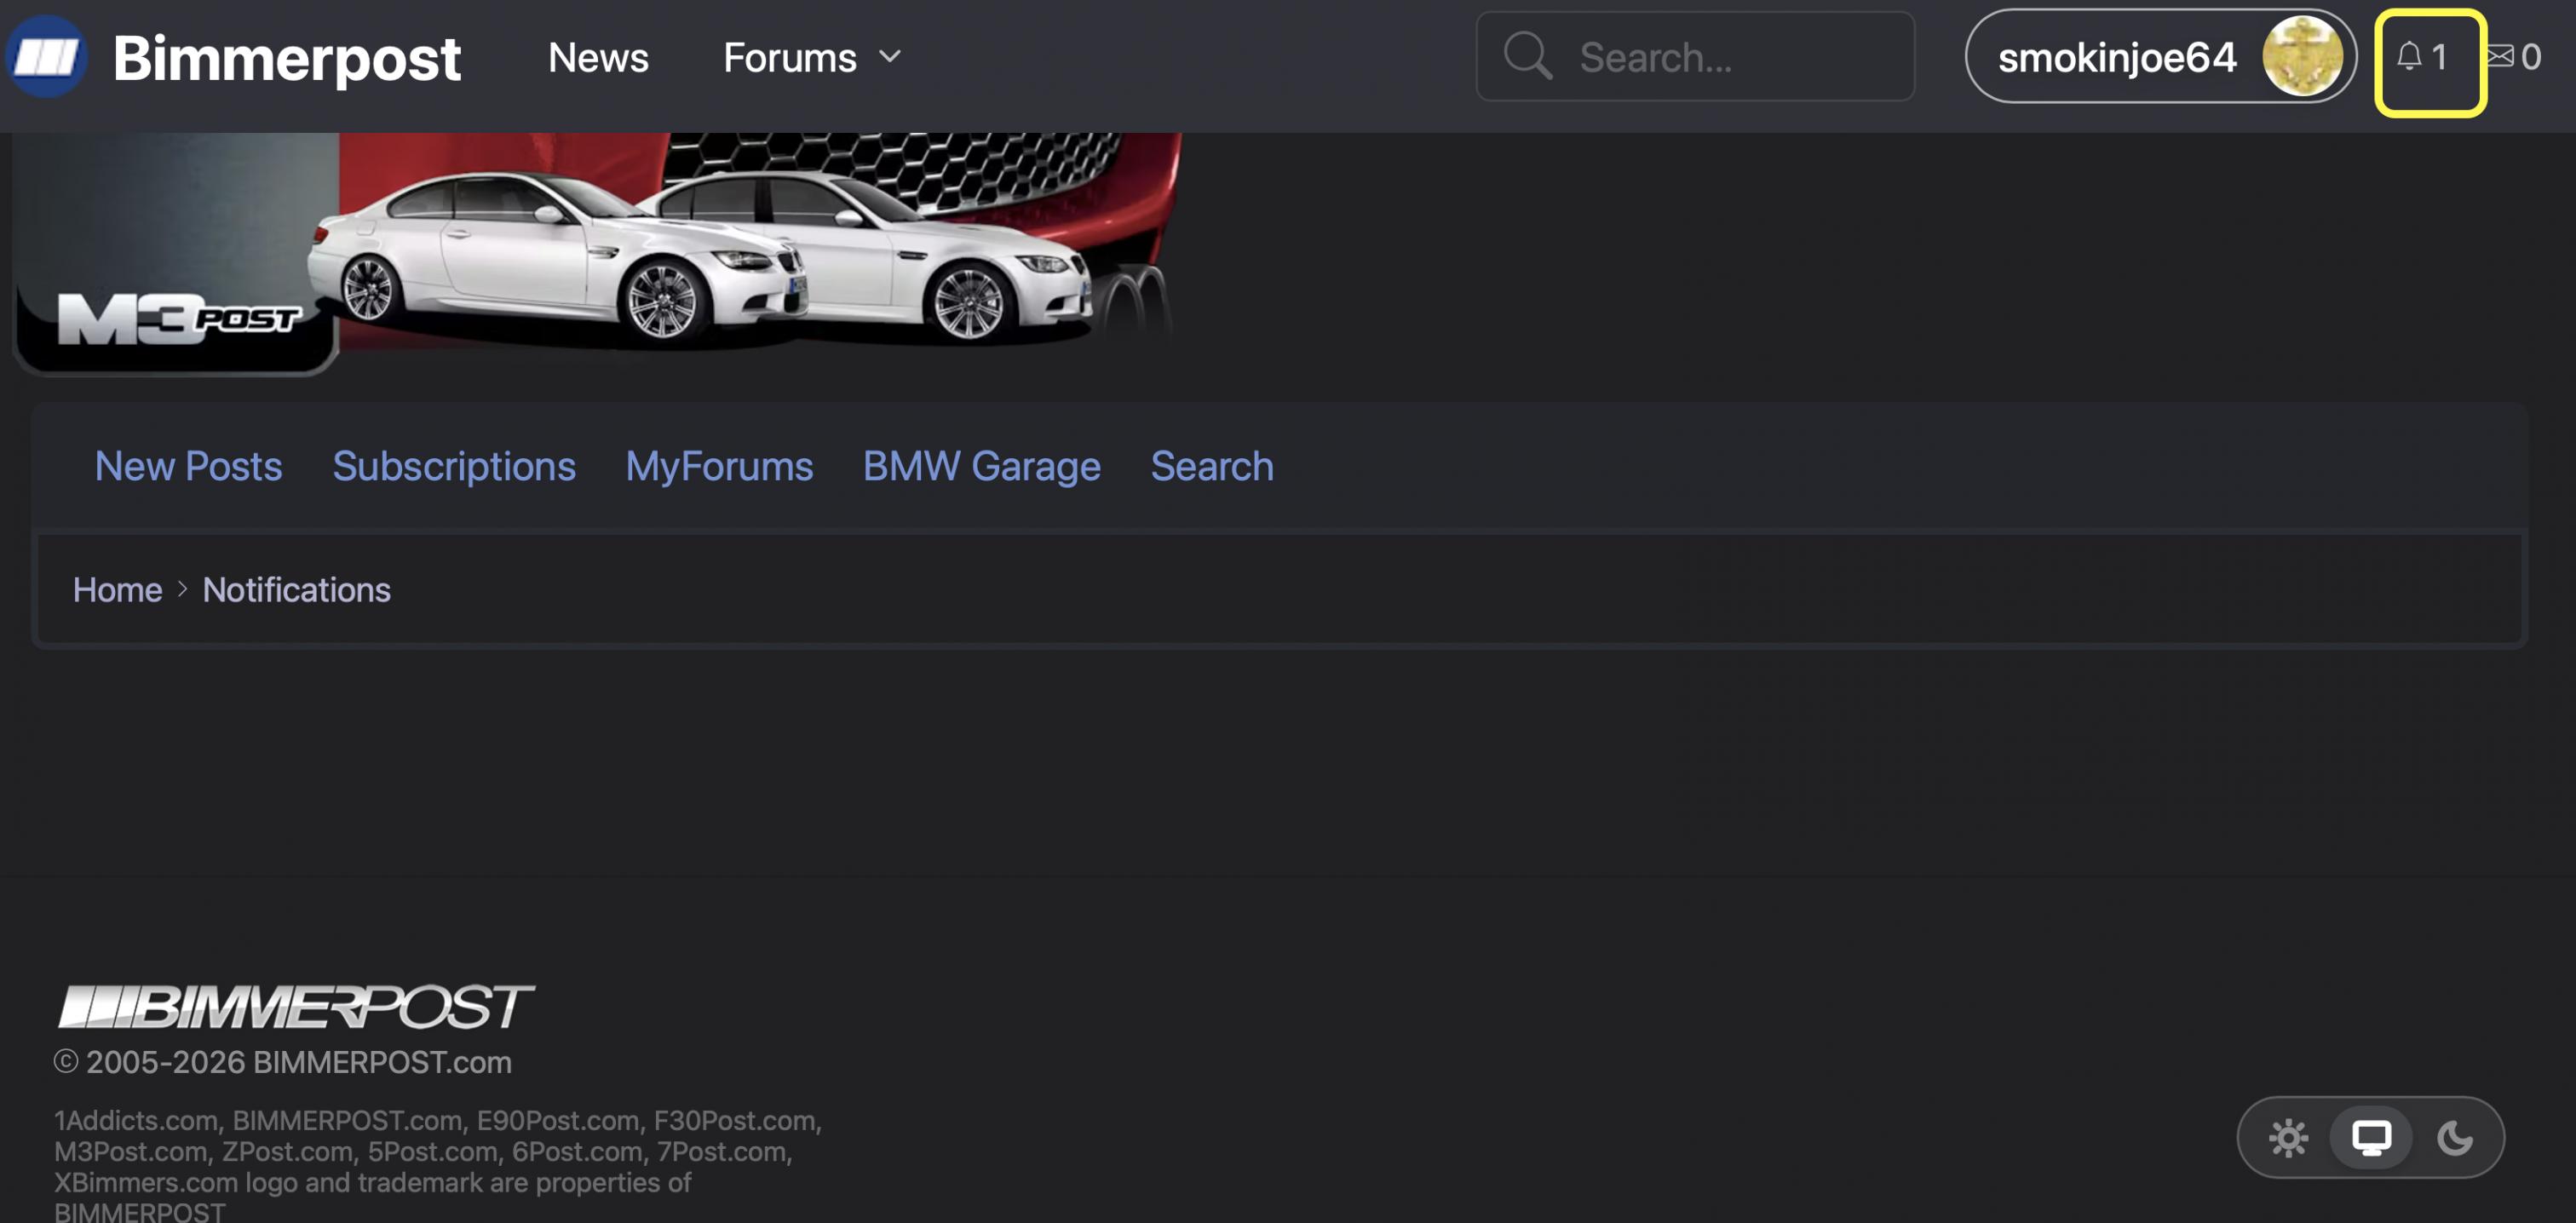Screen dimensions: 2576x1223
Task: Open the BMW Garage section
Action: pos(981,466)
